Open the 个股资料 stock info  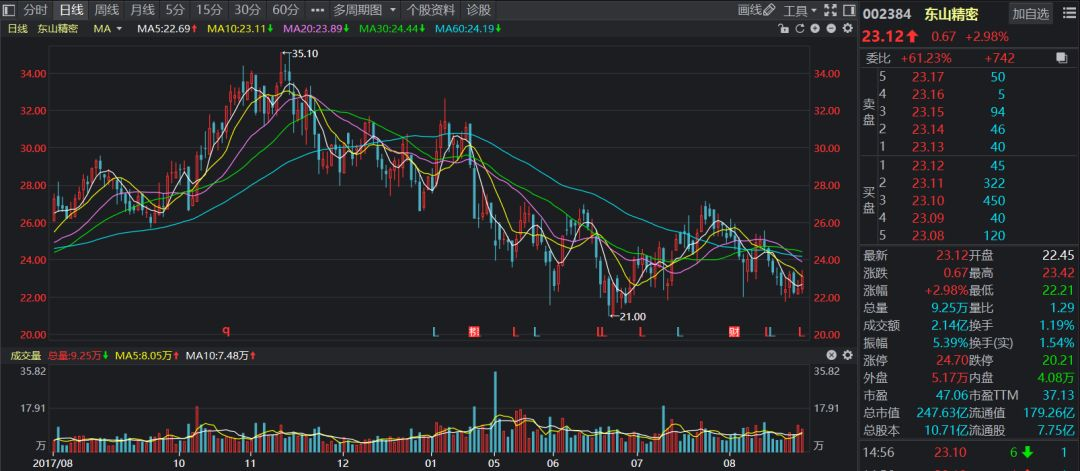click(x=431, y=10)
